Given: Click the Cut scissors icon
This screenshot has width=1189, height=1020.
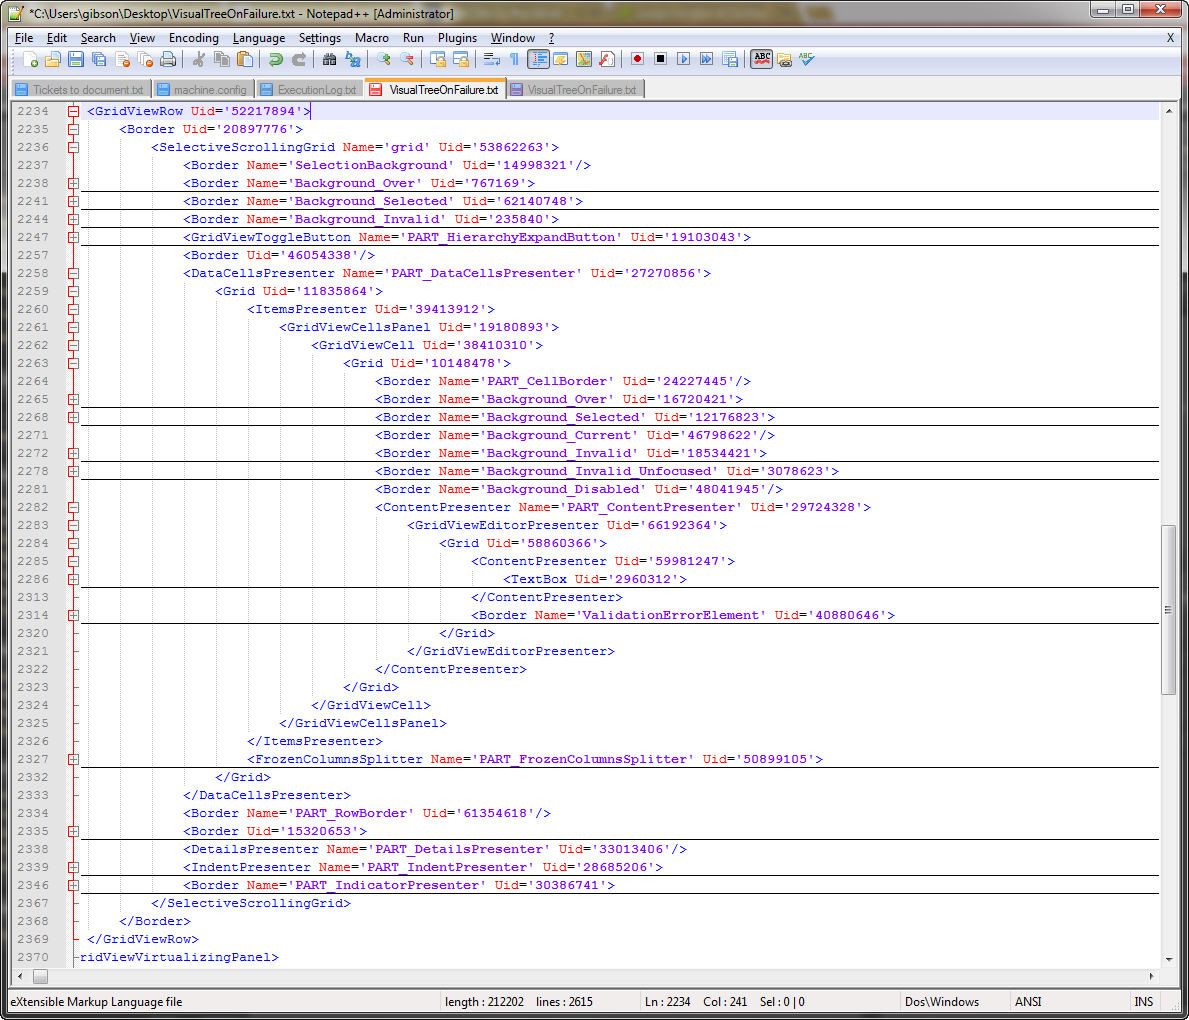Looking at the screenshot, I should click(198, 60).
